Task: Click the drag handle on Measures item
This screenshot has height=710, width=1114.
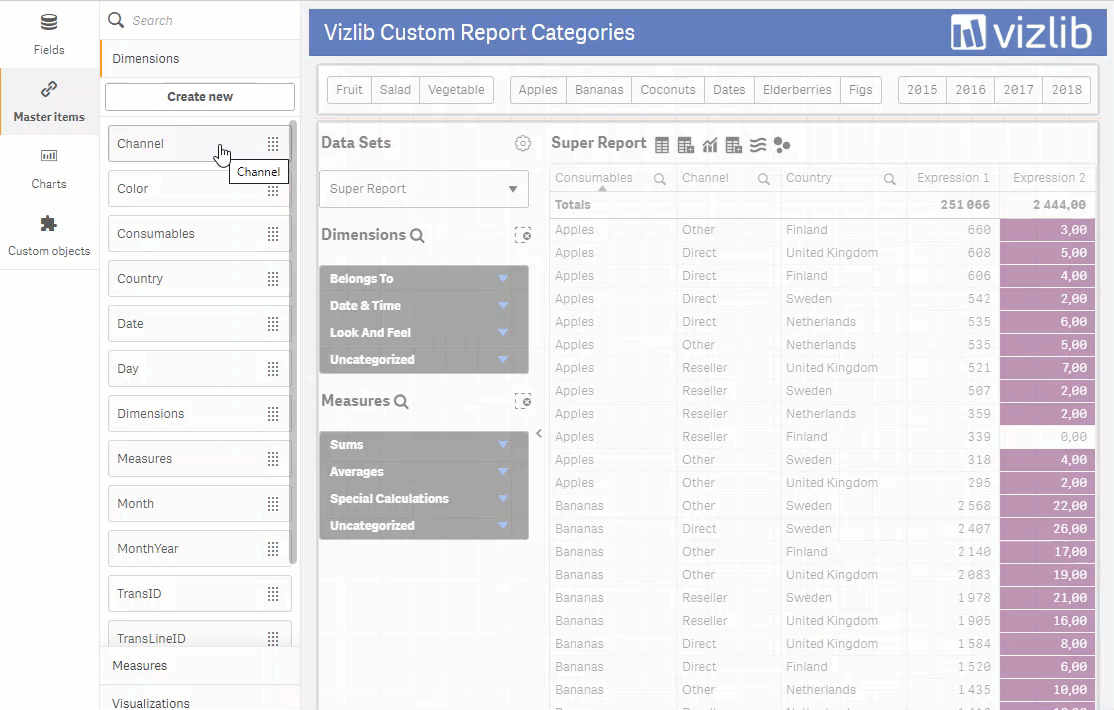Action: pos(273,458)
